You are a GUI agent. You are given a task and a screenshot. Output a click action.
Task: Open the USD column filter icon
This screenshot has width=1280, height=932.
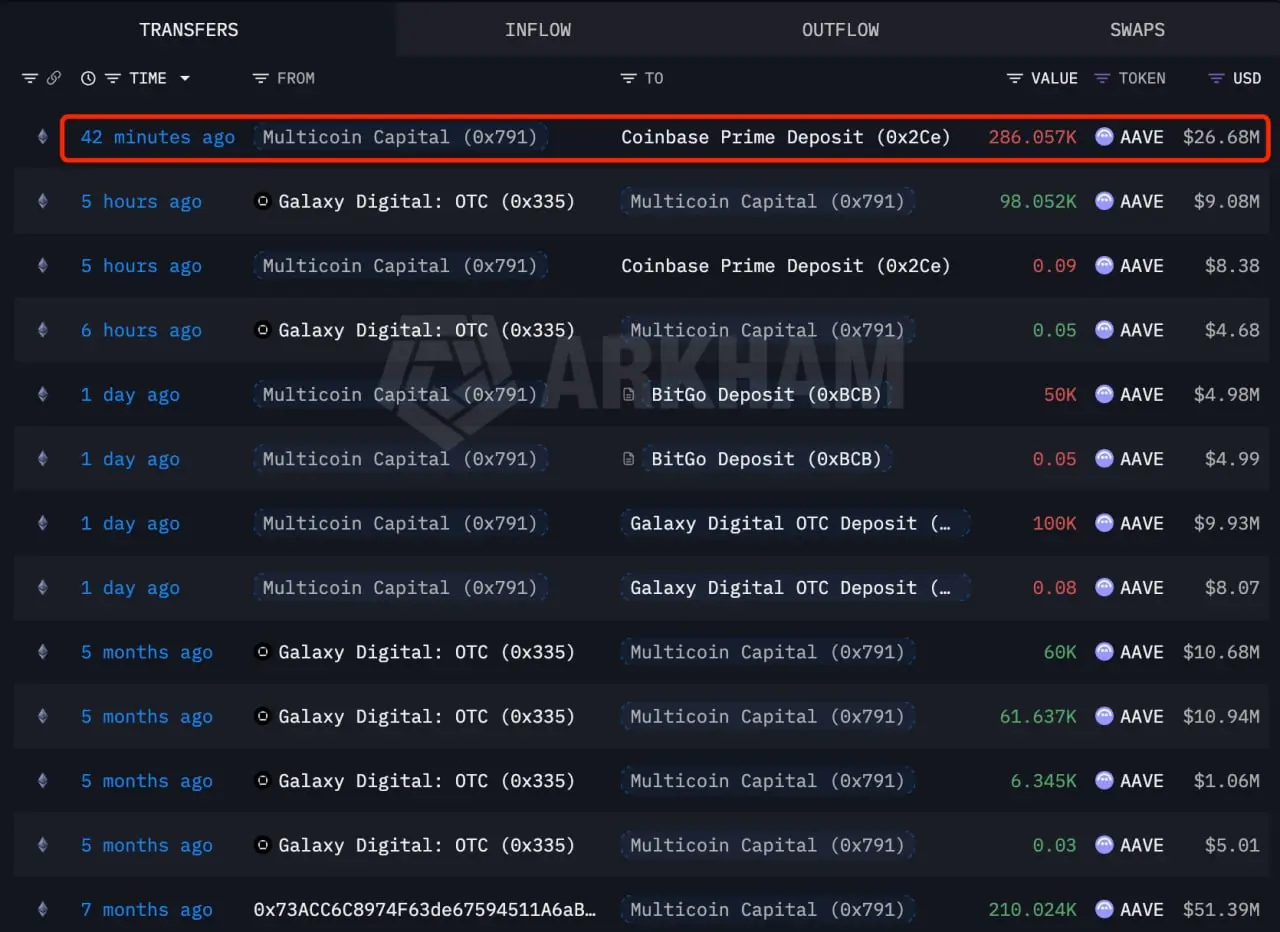pos(1217,78)
